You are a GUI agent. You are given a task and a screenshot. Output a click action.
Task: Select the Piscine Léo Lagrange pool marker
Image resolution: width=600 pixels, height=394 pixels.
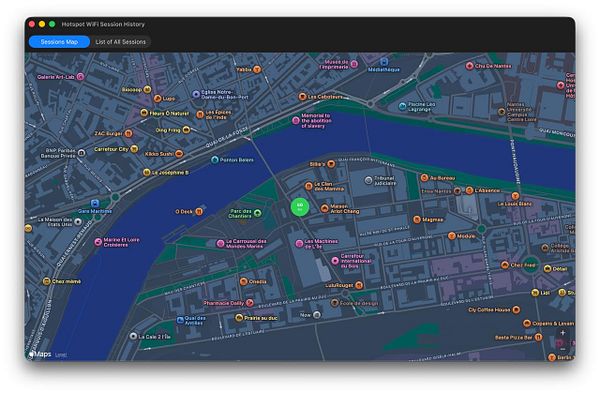click(x=402, y=106)
